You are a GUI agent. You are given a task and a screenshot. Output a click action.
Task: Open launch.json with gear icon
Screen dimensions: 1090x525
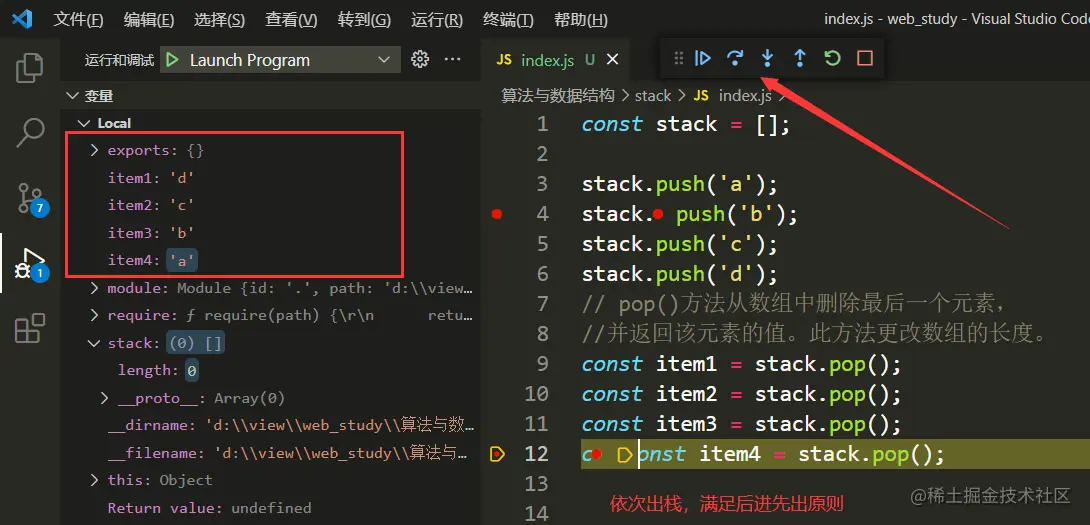420,59
